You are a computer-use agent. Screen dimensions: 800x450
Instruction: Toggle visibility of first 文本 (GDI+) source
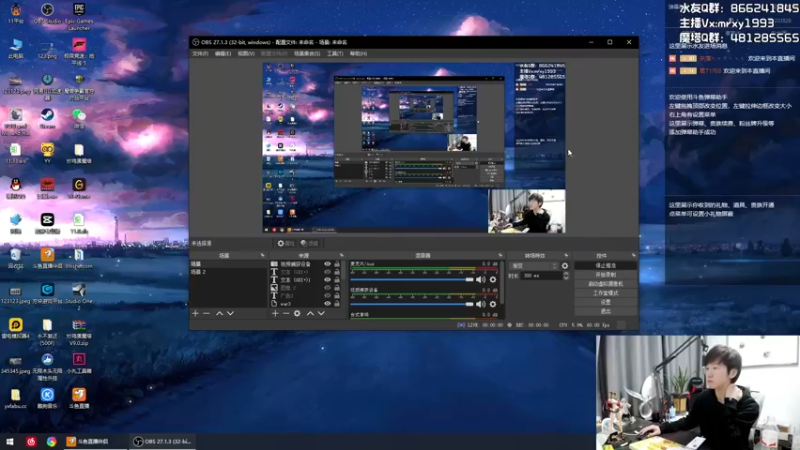tap(328, 272)
